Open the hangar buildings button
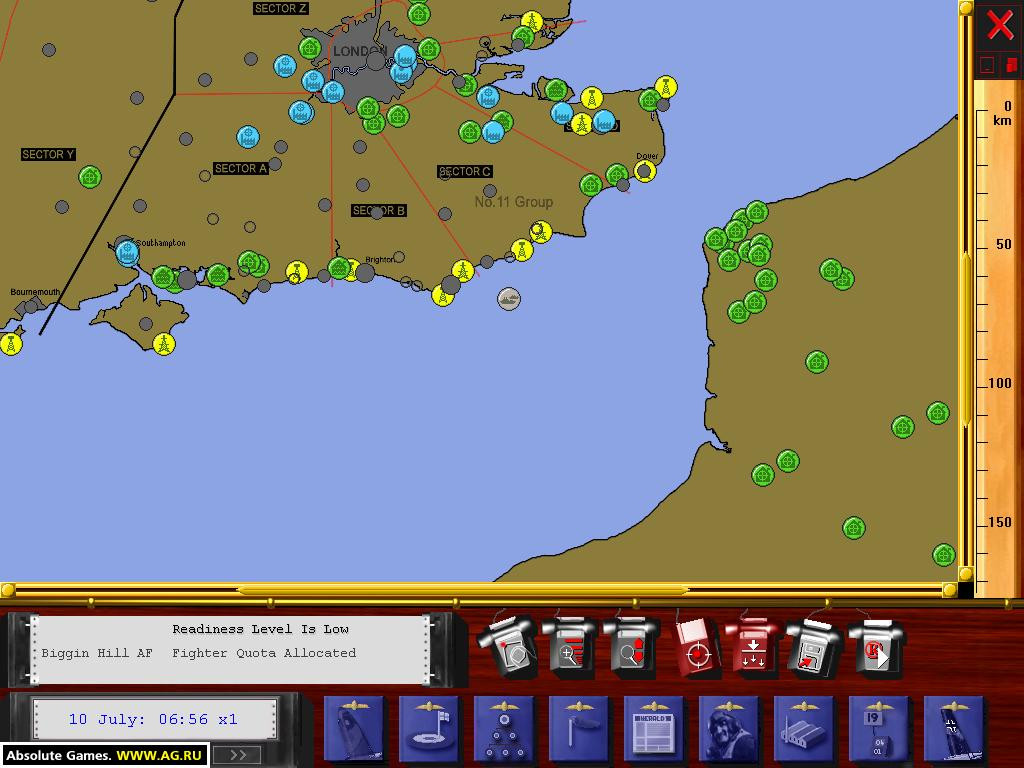Image resolution: width=1024 pixels, height=768 pixels. pos(805,729)
